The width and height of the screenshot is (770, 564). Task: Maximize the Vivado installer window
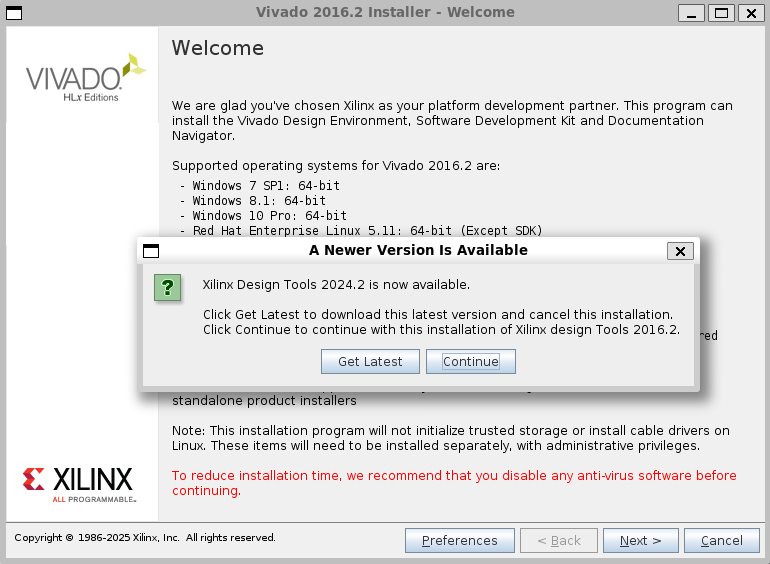[x=720, y=13]
